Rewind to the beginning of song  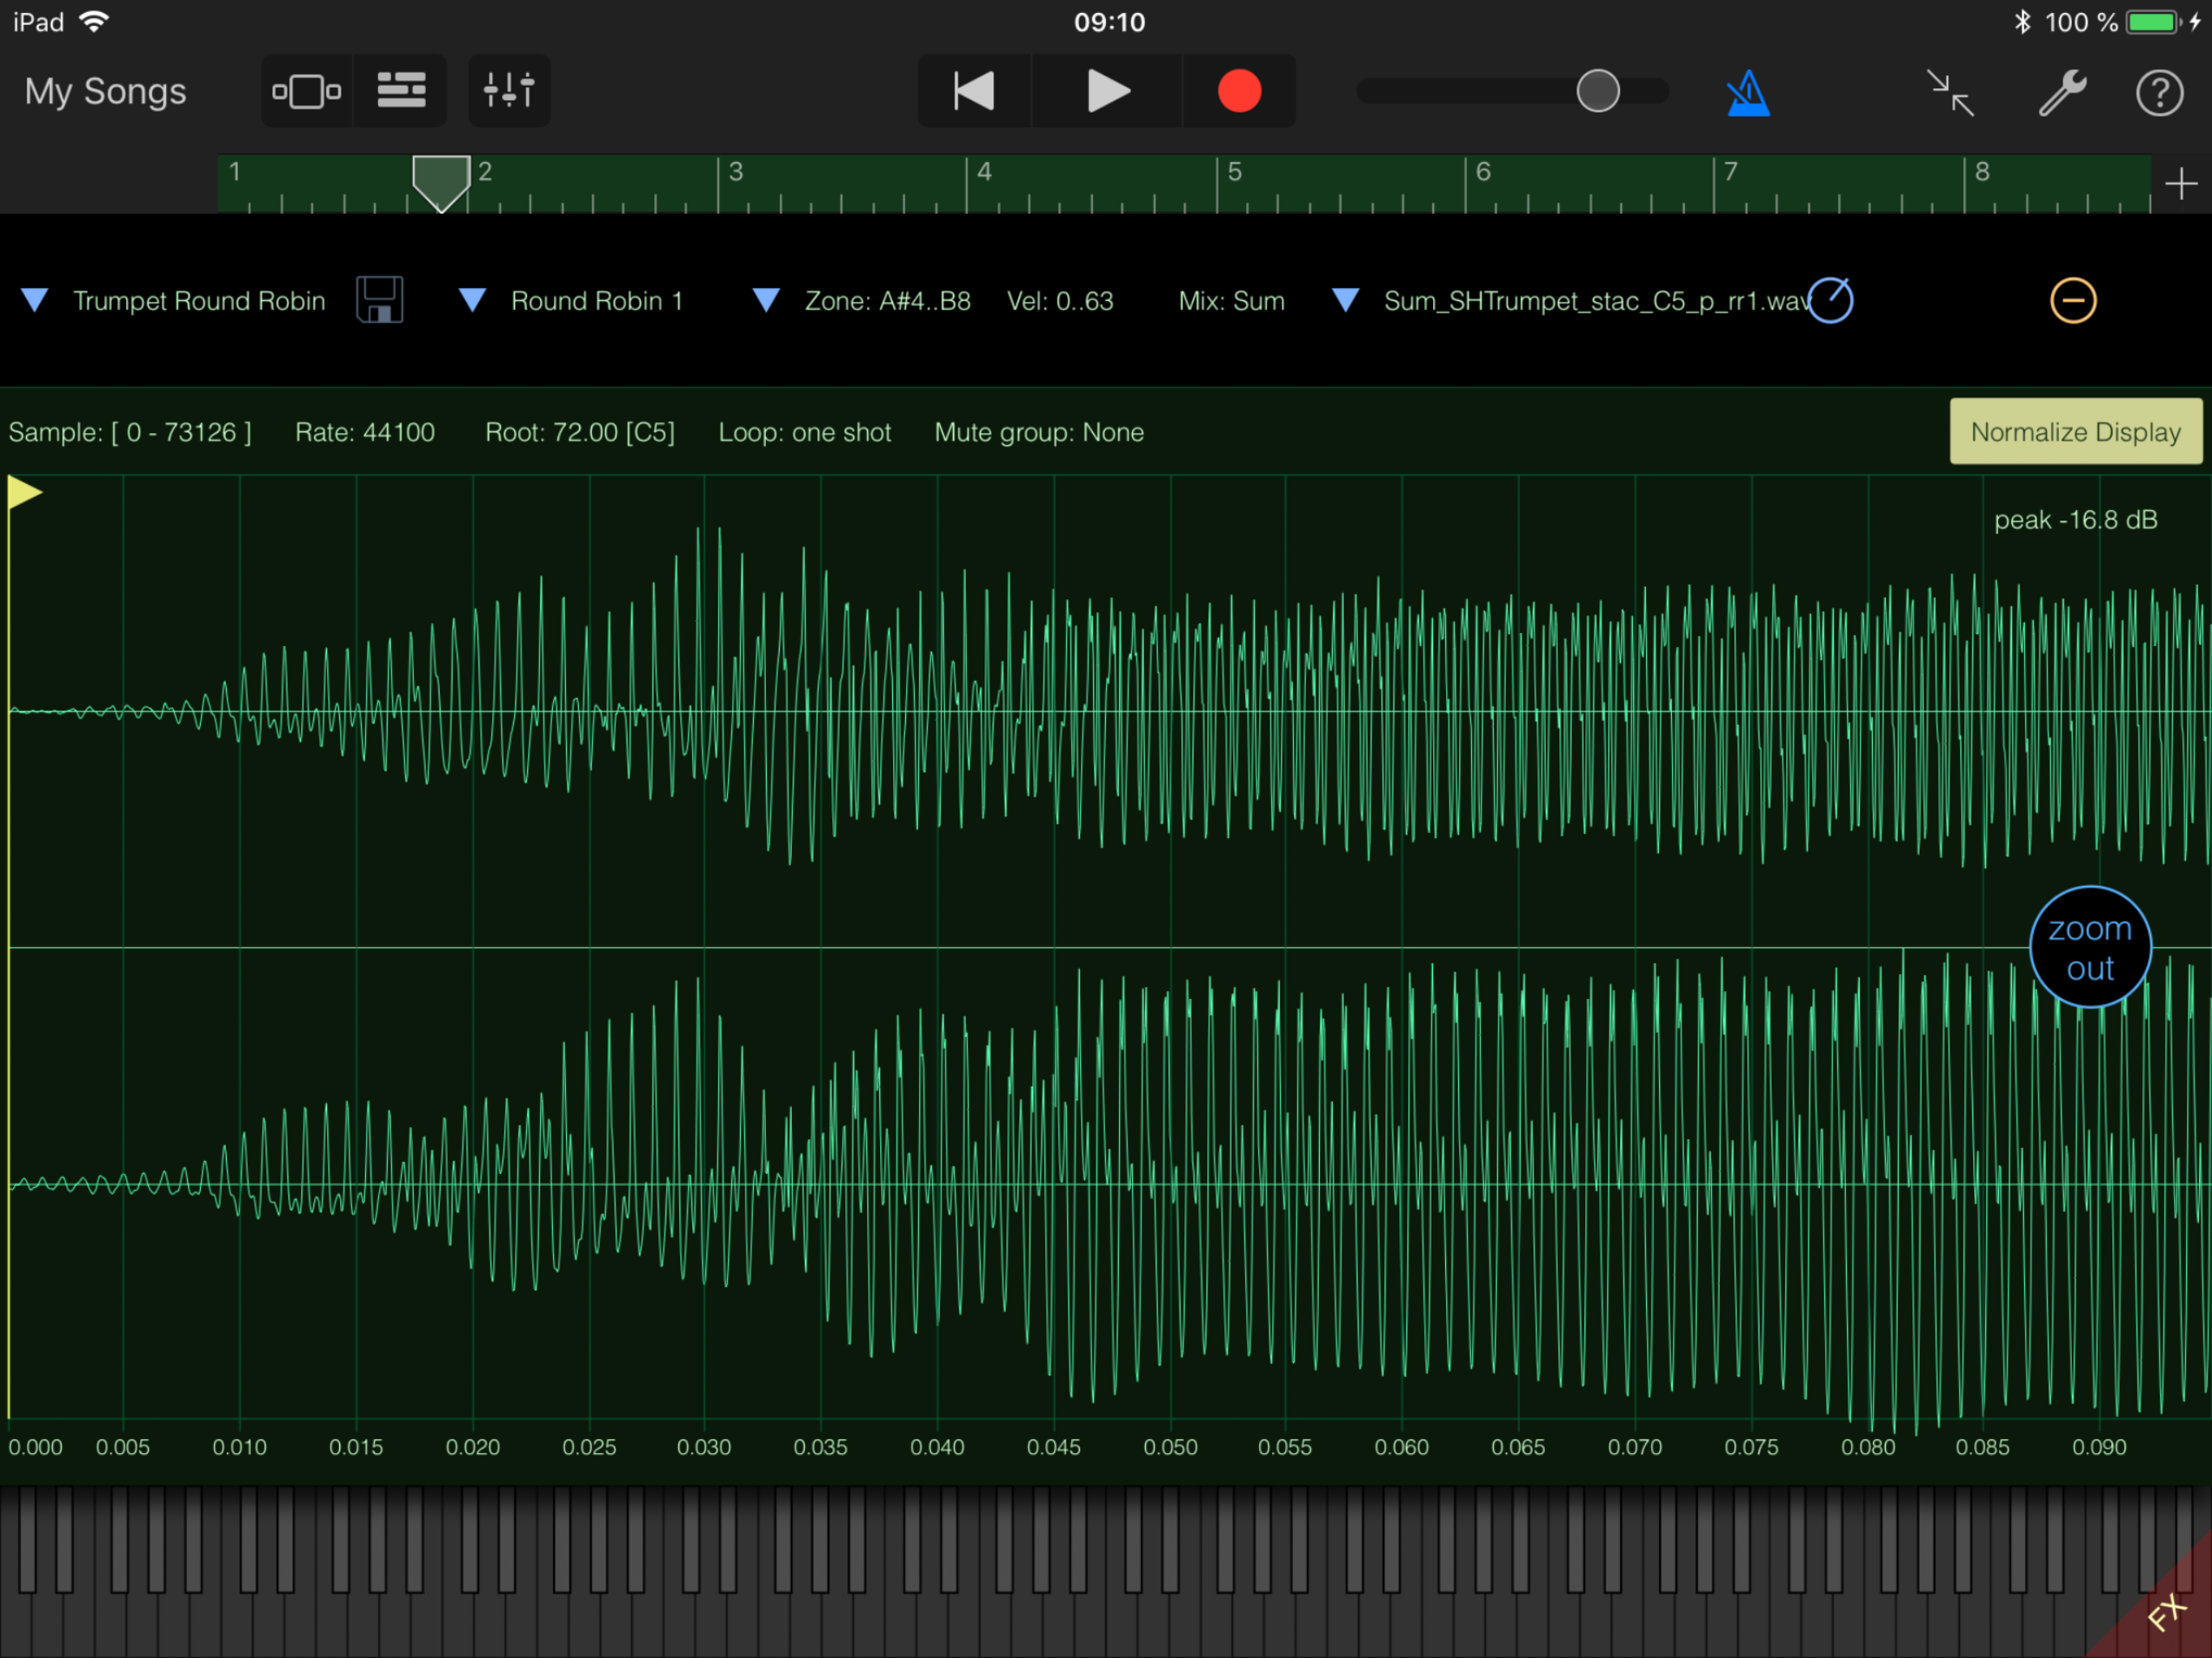(974, 91)
